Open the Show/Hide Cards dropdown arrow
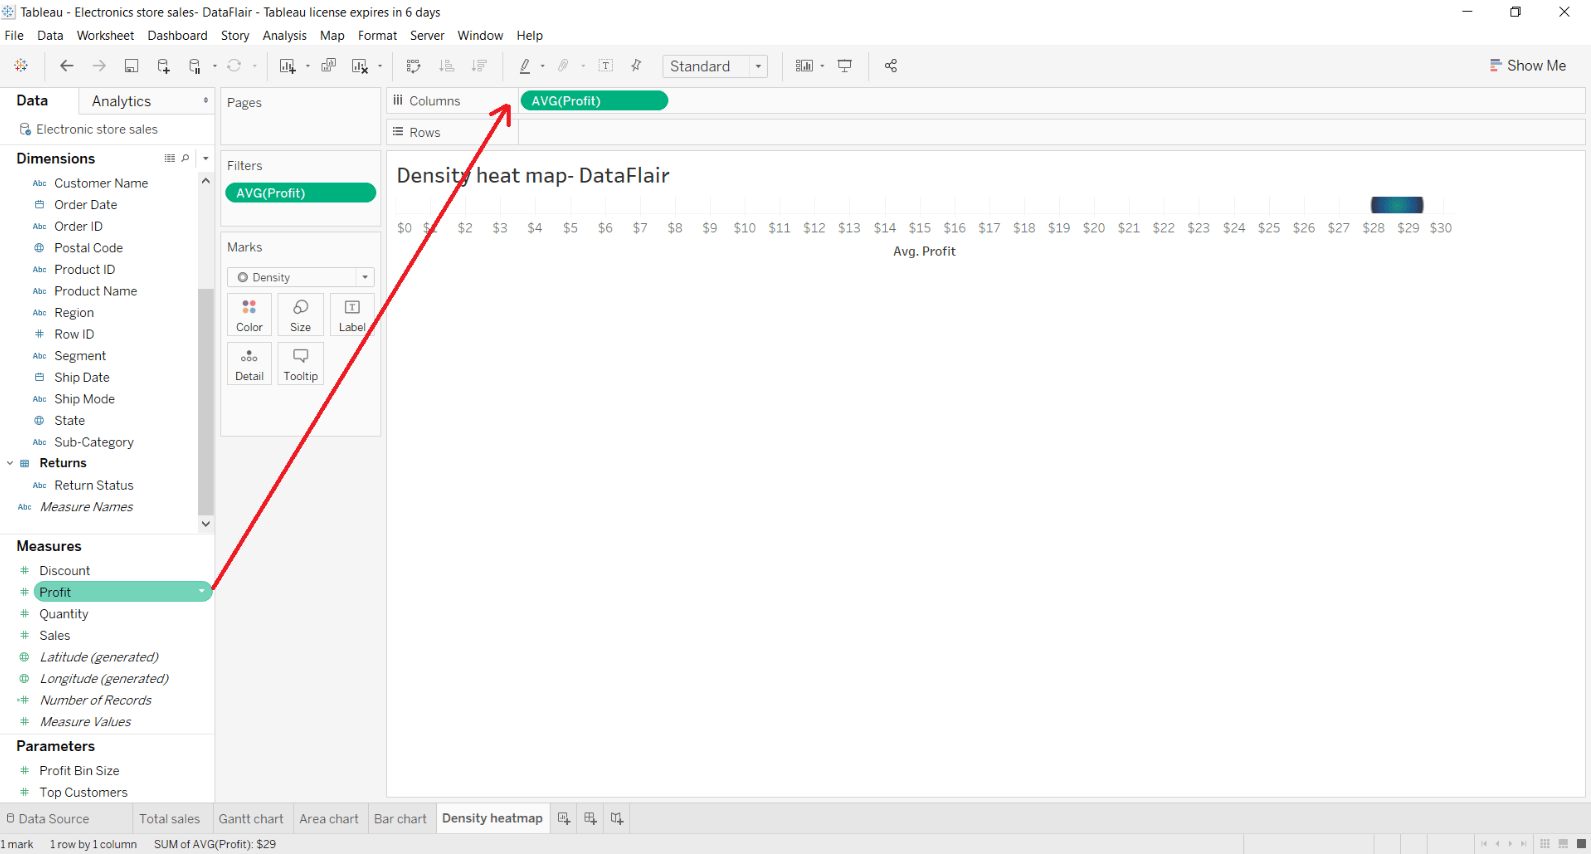 (x=822, y=66)
